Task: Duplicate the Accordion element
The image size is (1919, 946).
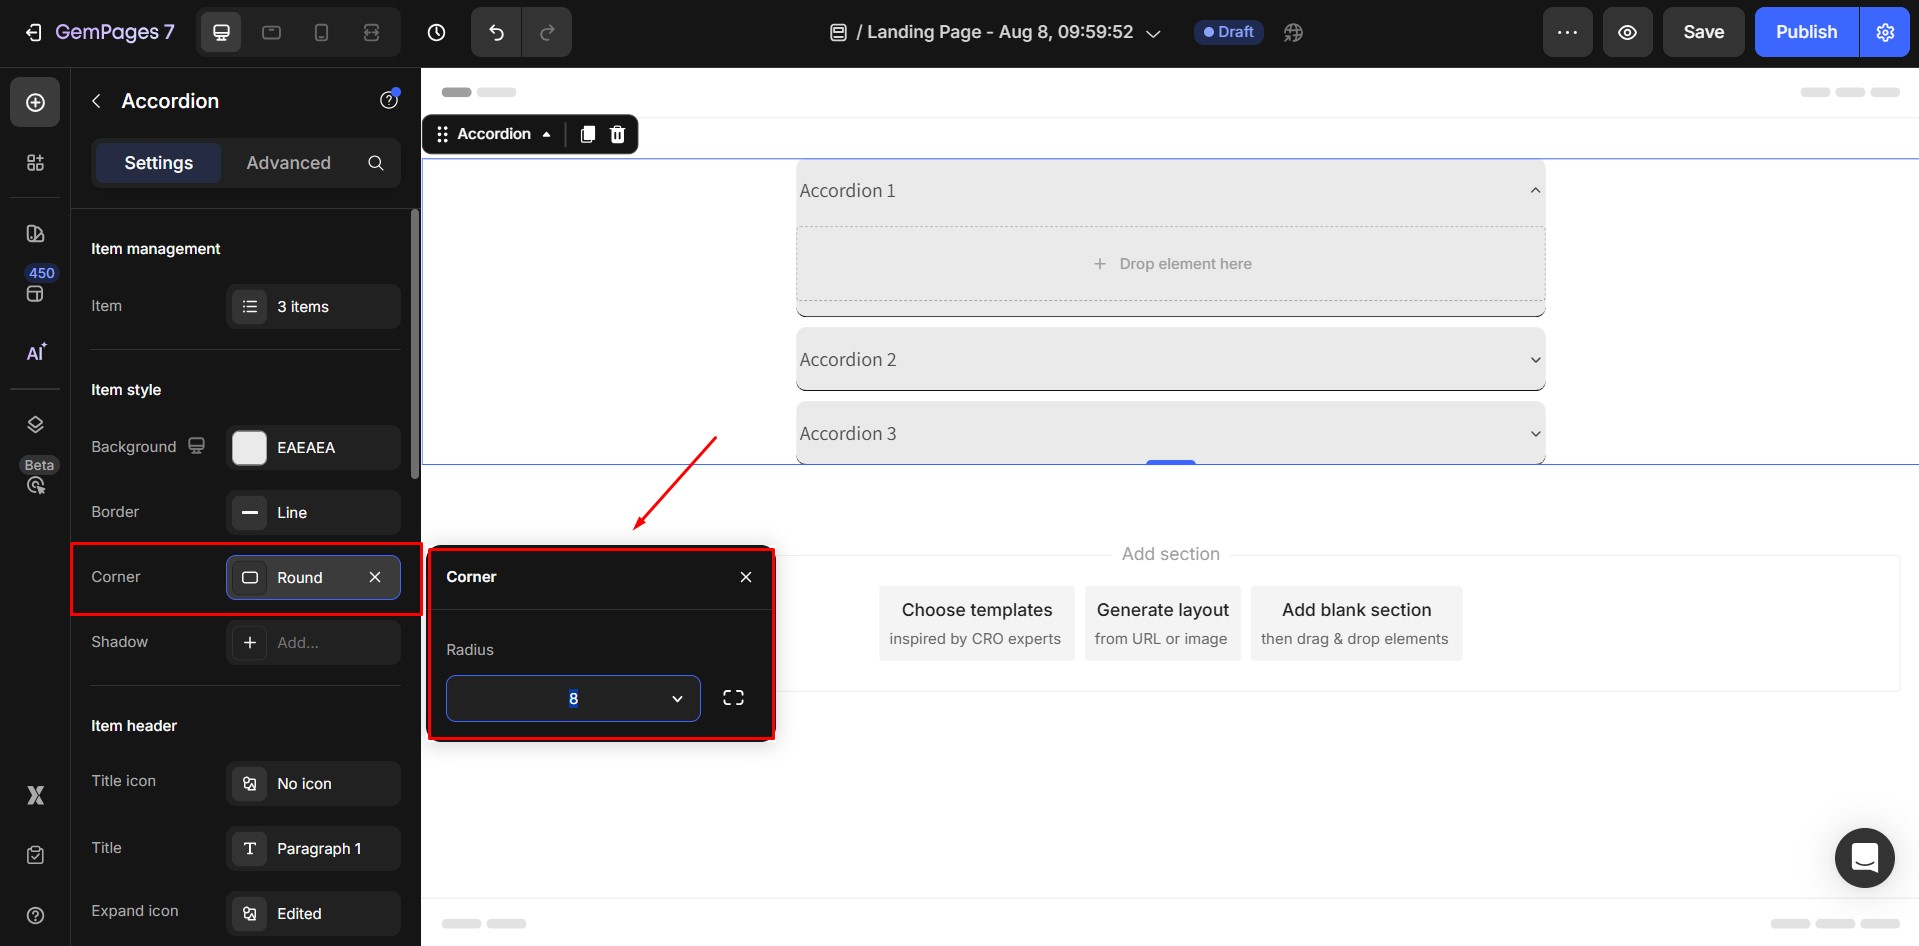Action: point(588,134)
